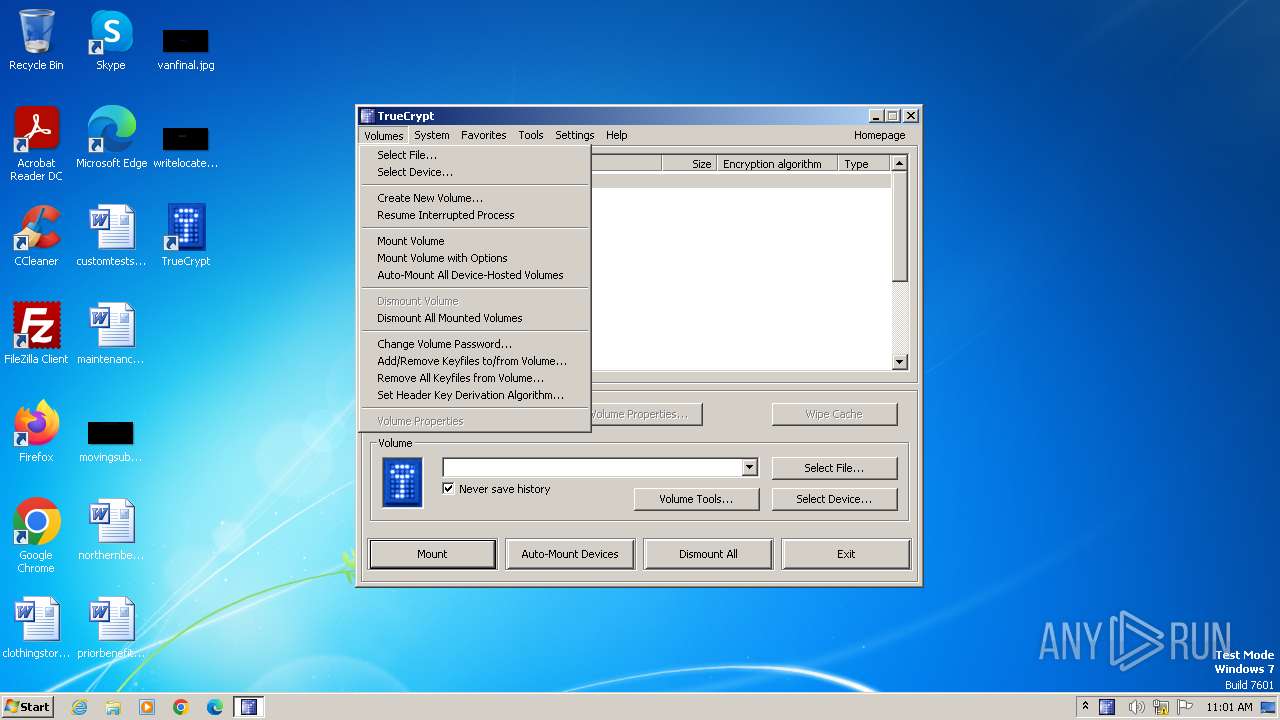Choose Remove All Keyfiles from Volume...
Viewport: 1280px width, 720px height.
point(475,378)
